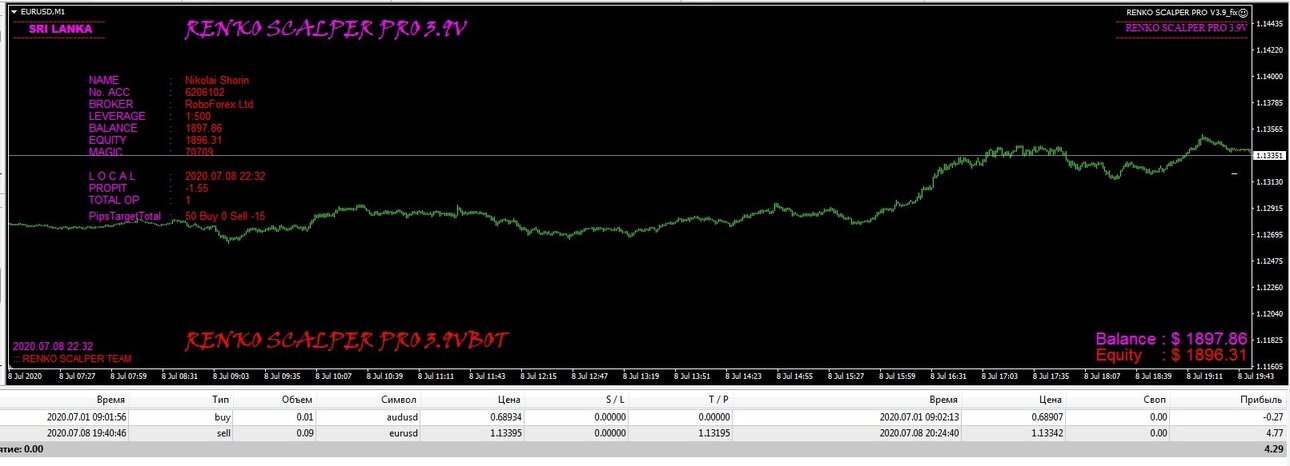Click the pink RENKO SCALPER PRO 3.9V heading
1290x466 pixels.
tap(327, 31)
